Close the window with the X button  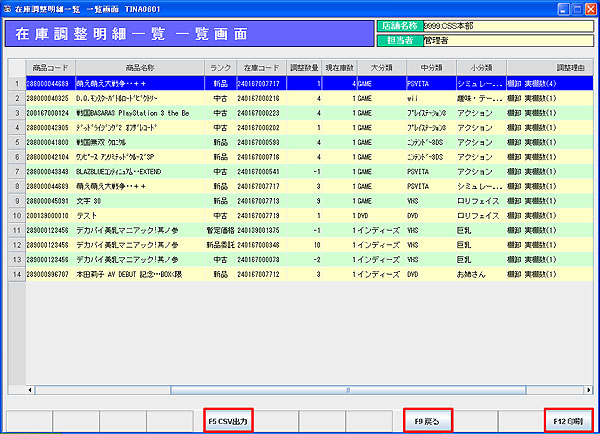[590, 7]
